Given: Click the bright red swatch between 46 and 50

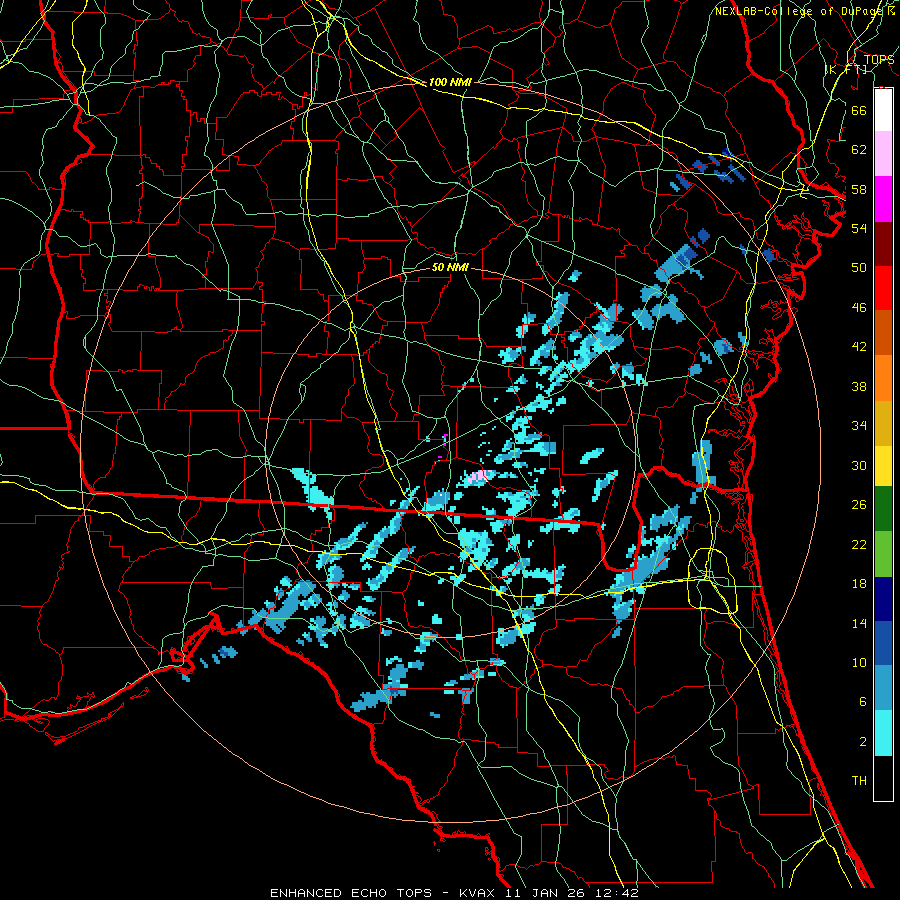Looking at the screenshot, I should pos(883,288).
